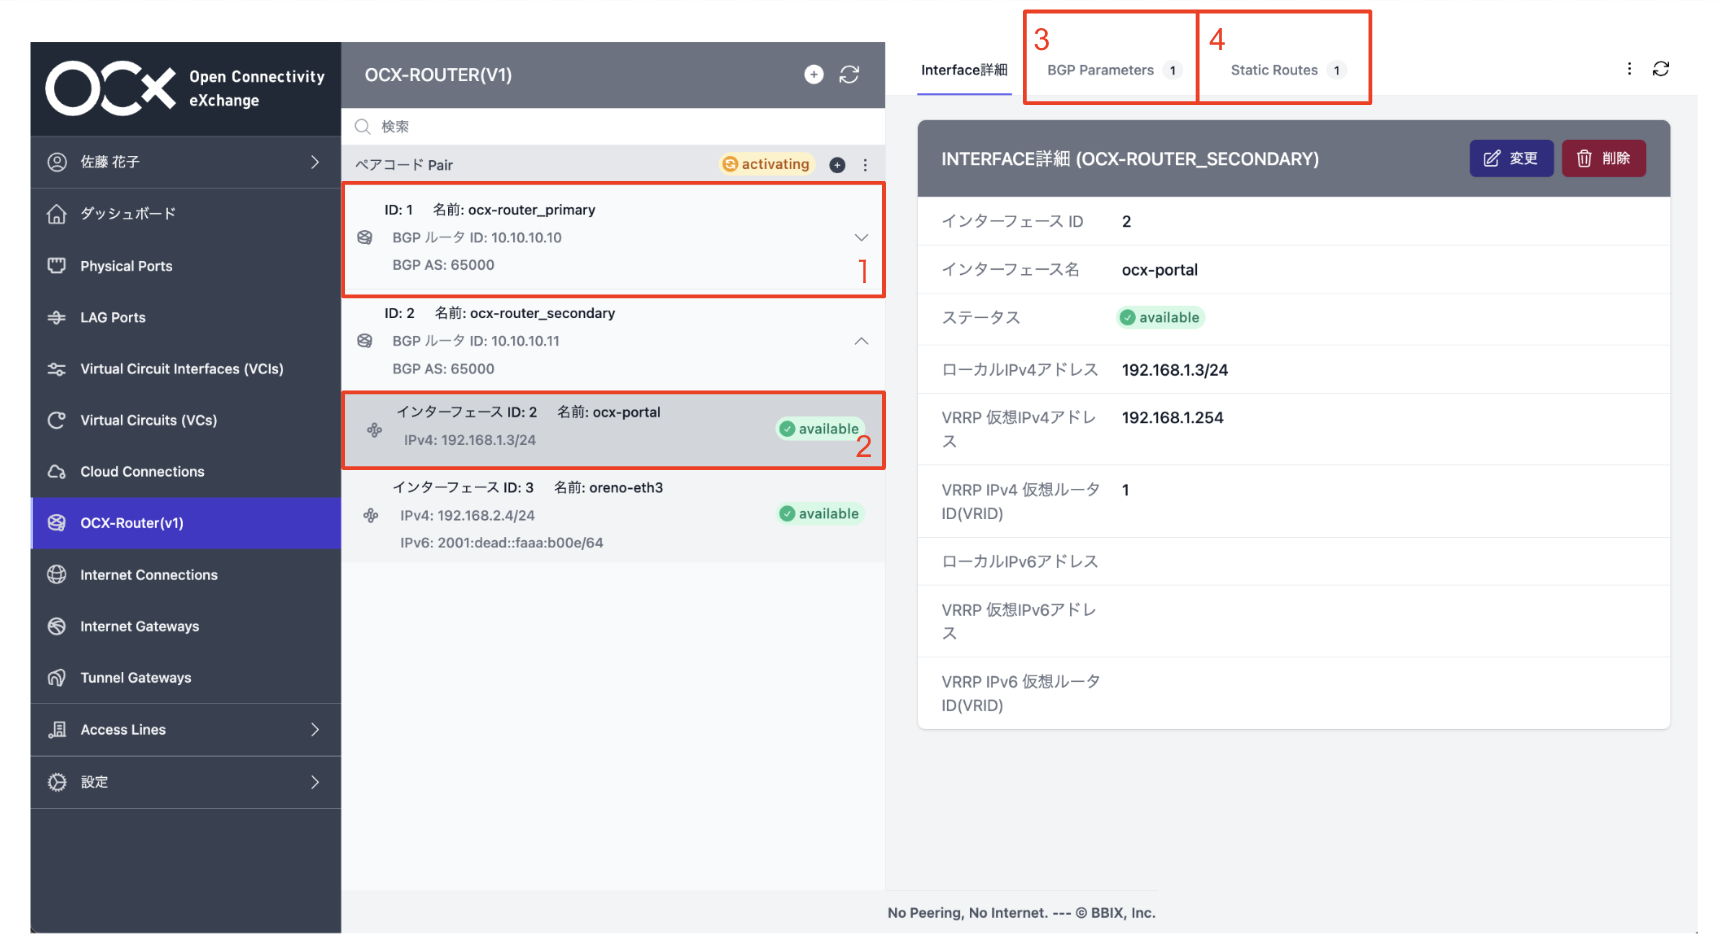Click VRRP virtual address 192.168.1.254

(1172, 418)
